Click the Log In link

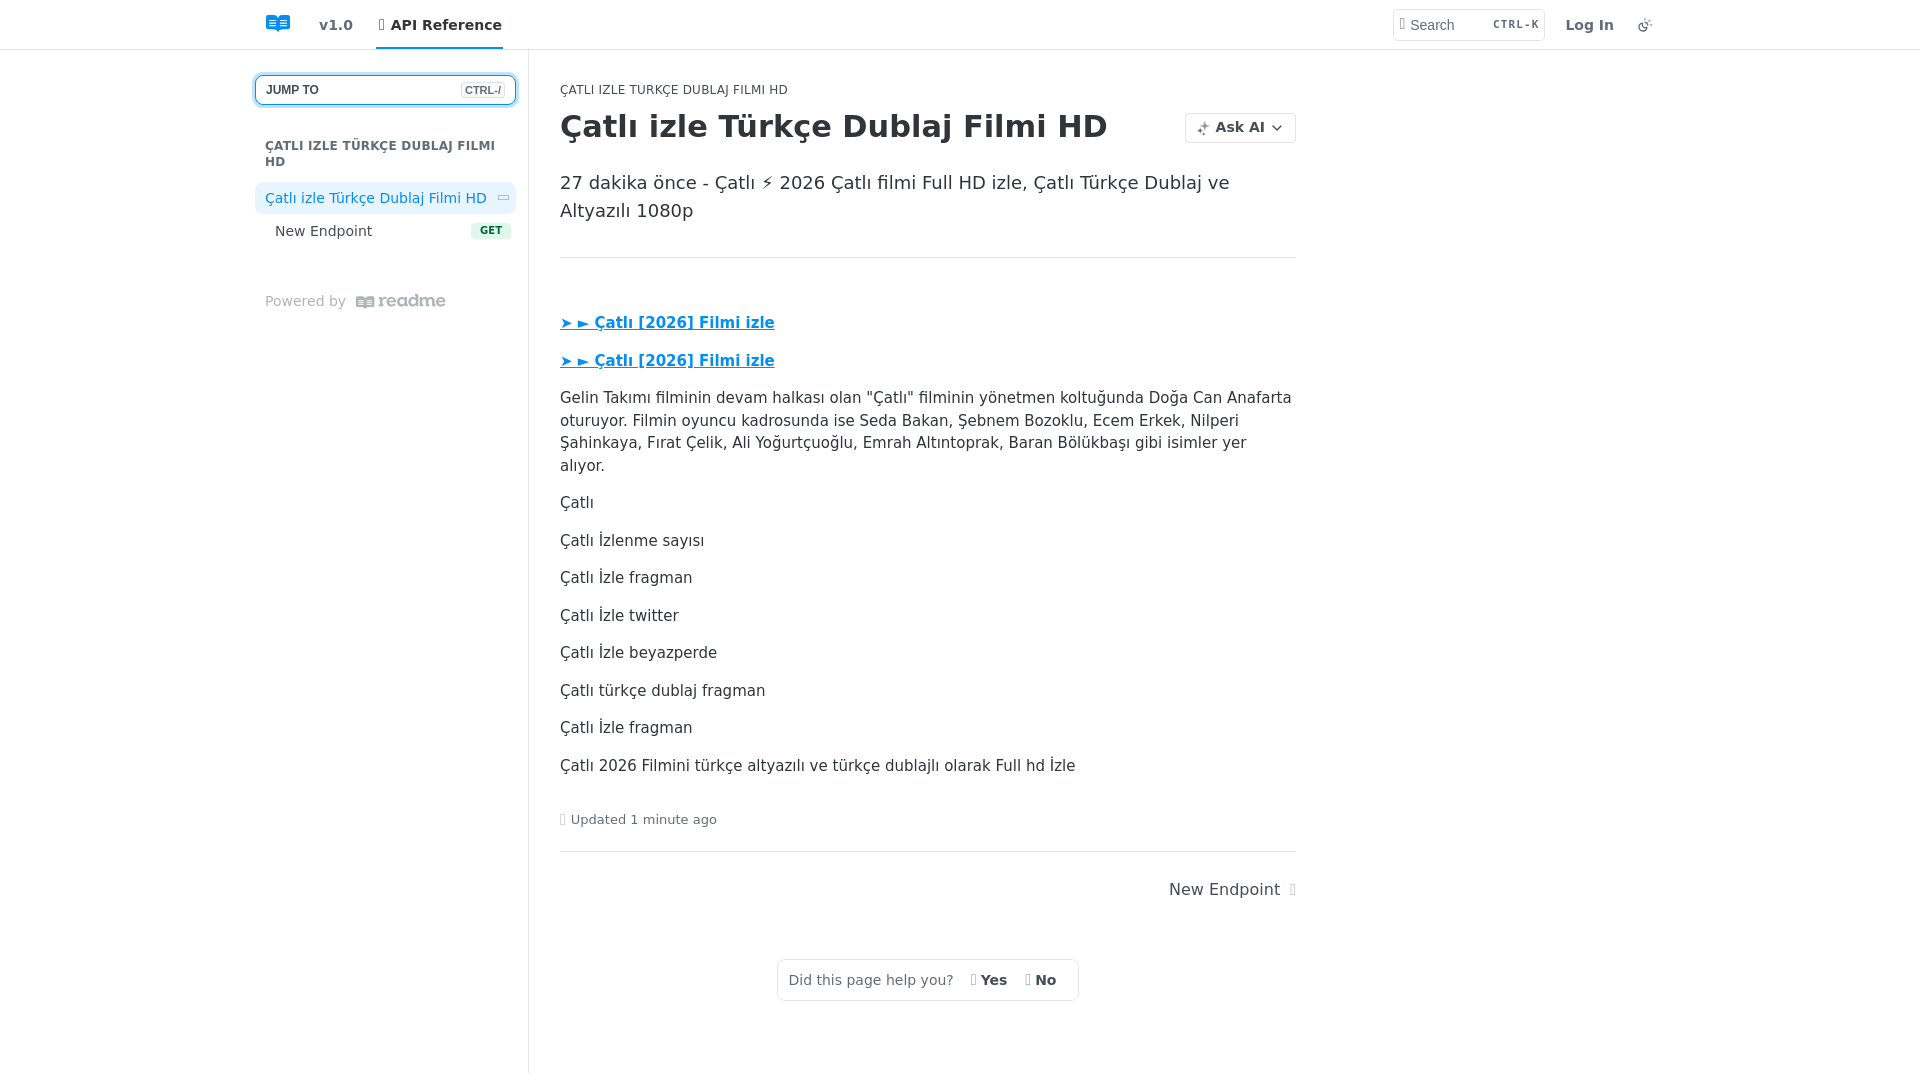(1589, 25)
